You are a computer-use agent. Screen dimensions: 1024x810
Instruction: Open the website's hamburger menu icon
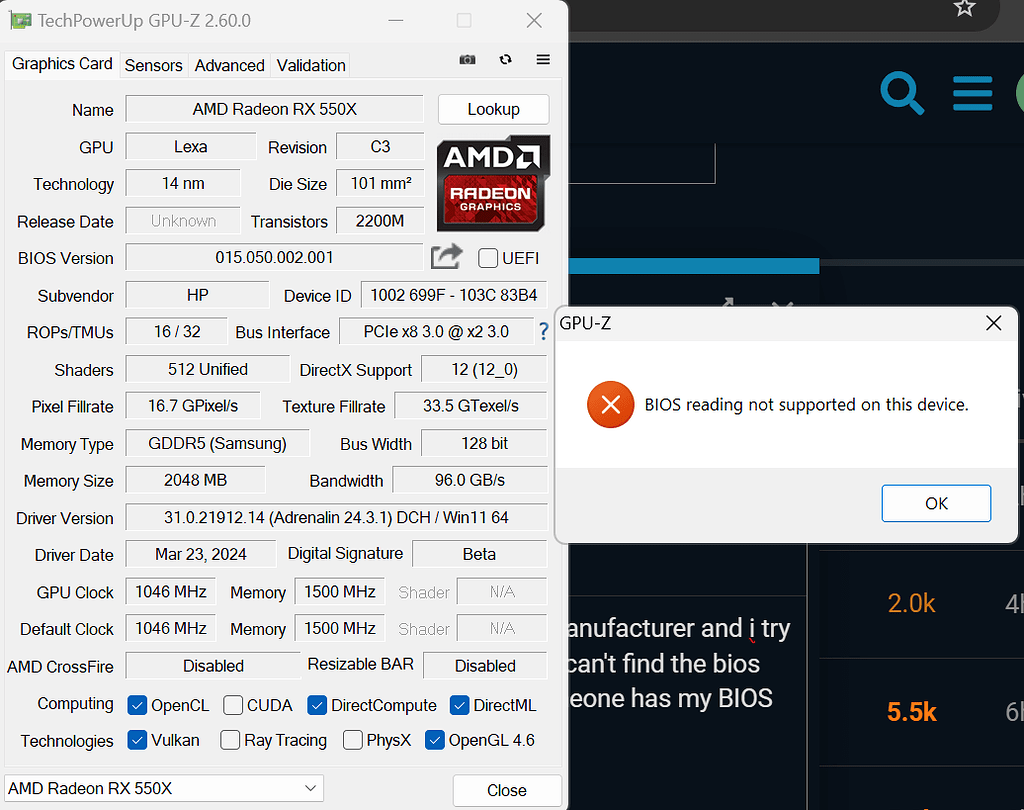point(972,93)
